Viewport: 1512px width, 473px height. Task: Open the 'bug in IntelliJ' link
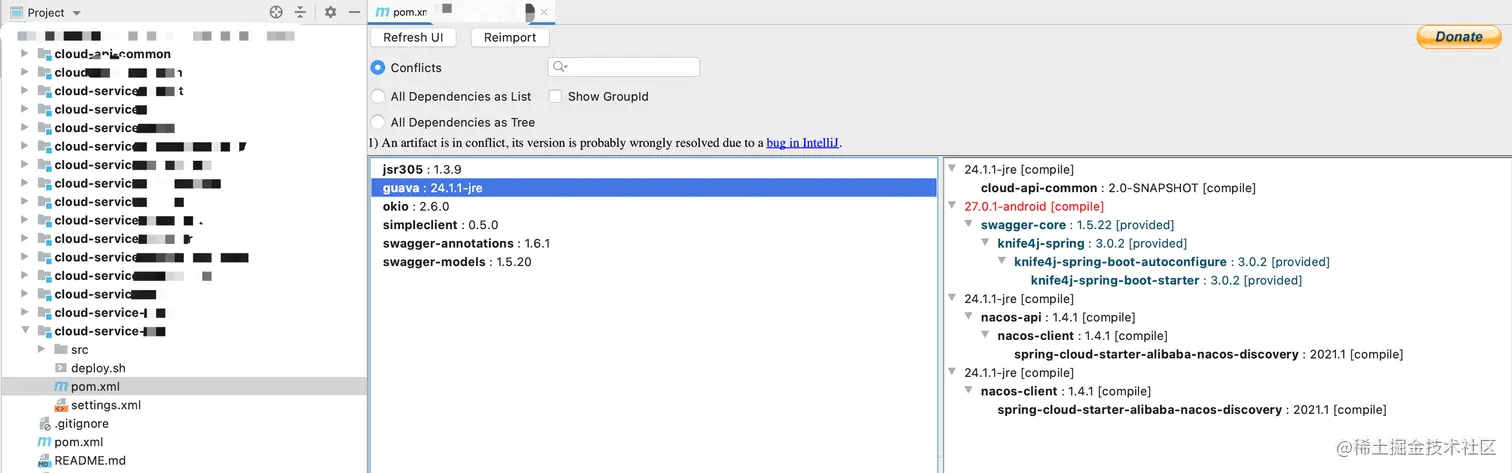[803, 143]
